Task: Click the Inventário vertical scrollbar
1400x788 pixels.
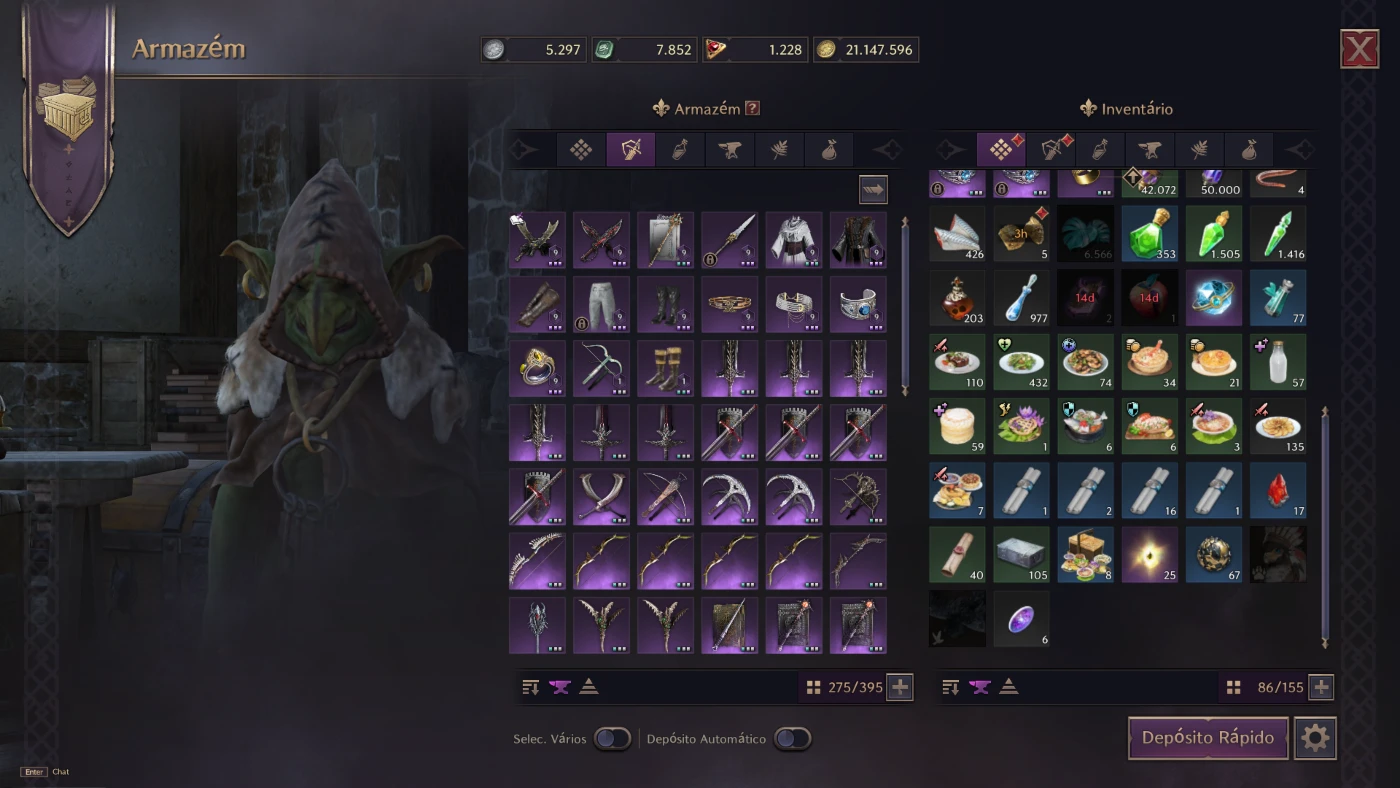Action: [x=1325, y=526]
